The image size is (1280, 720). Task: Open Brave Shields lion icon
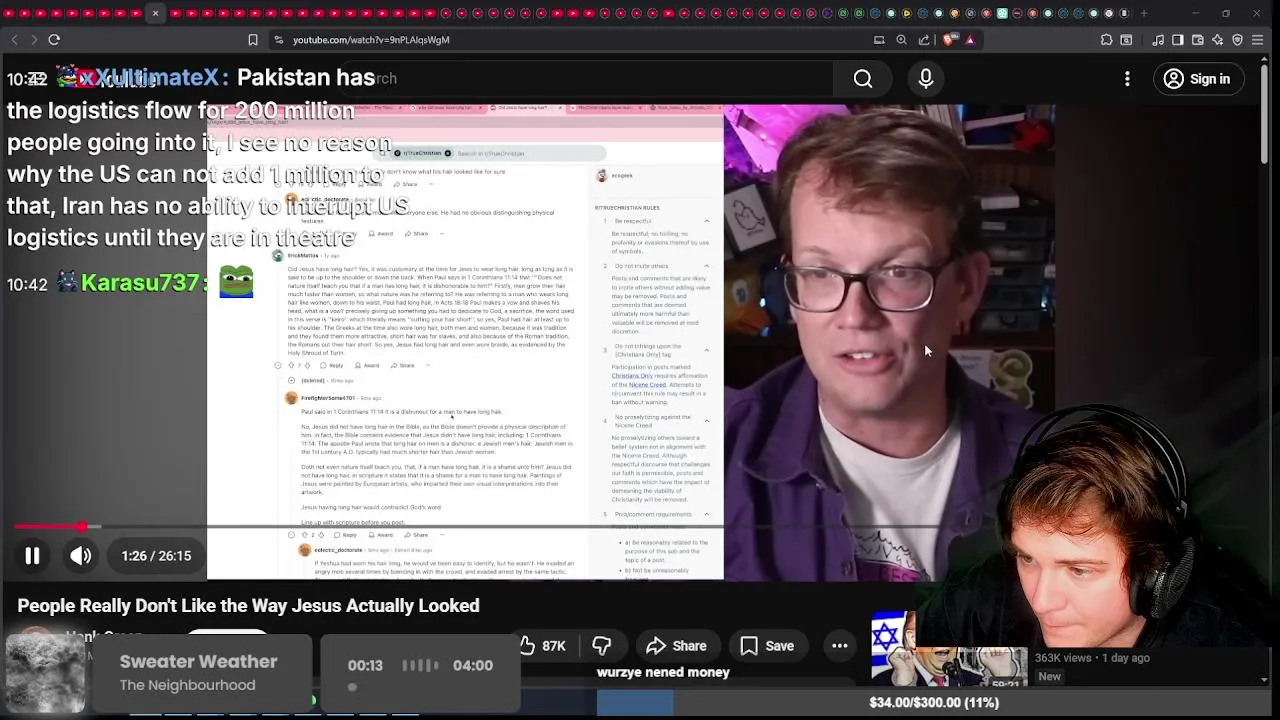949,40
